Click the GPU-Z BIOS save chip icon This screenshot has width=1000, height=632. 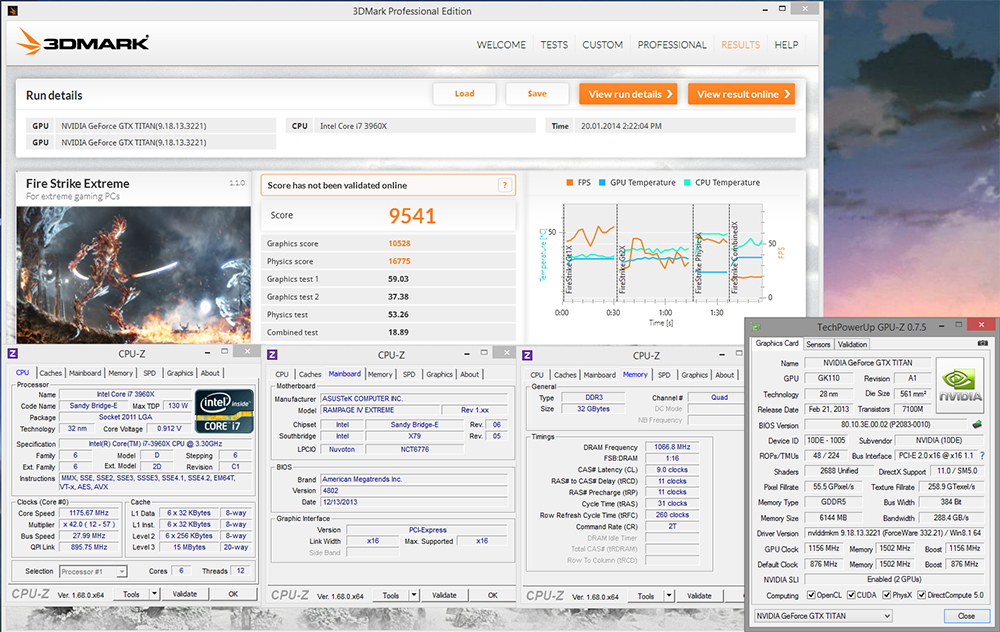tap(977, 424)
